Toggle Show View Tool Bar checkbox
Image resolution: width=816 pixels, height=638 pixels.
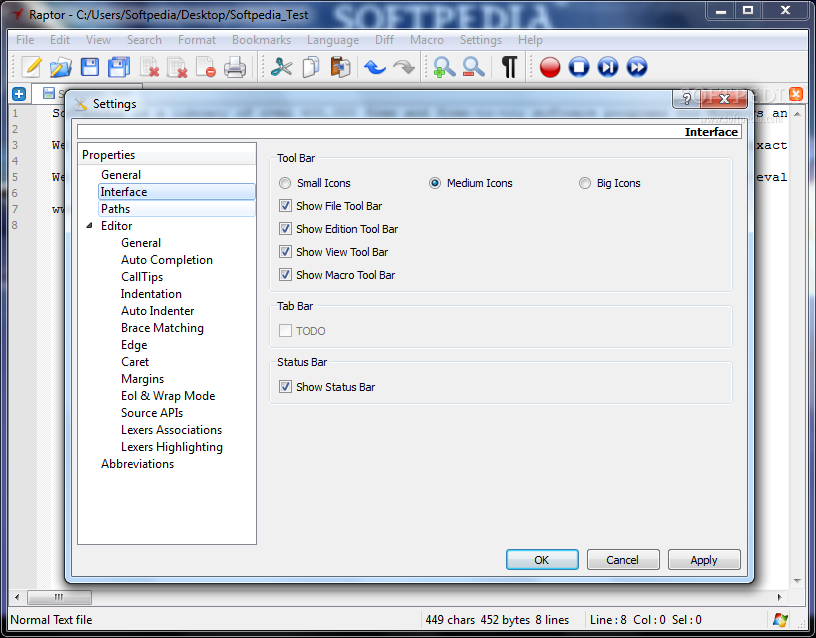[x=285, y=251]
